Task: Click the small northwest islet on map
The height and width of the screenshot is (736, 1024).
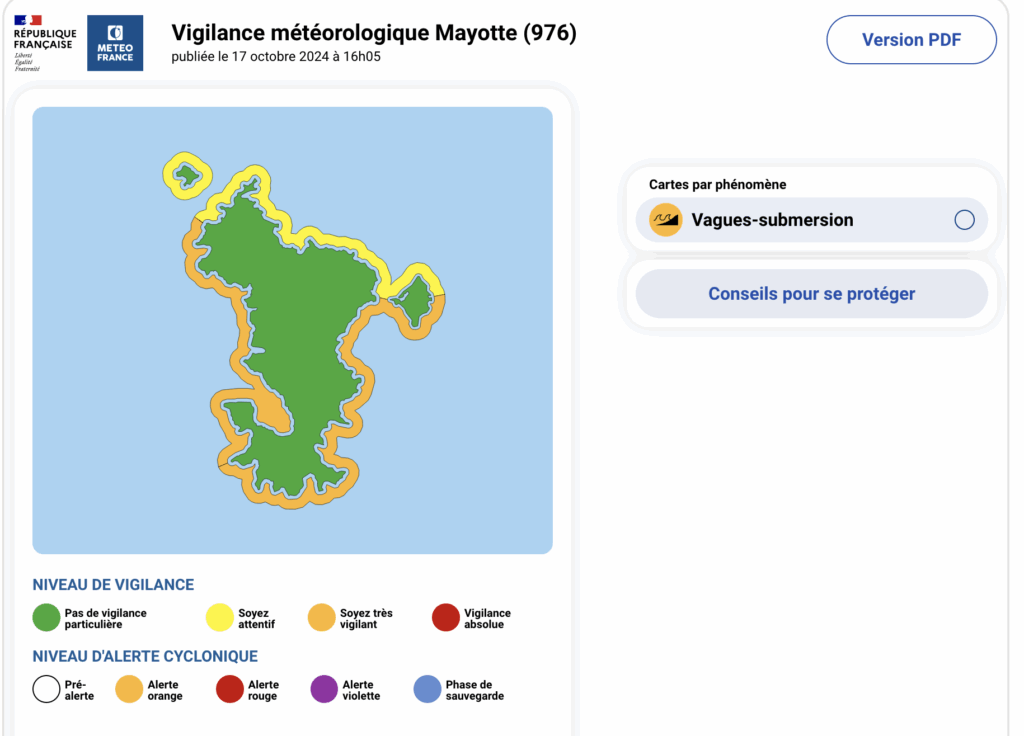Action: point(186,175)
